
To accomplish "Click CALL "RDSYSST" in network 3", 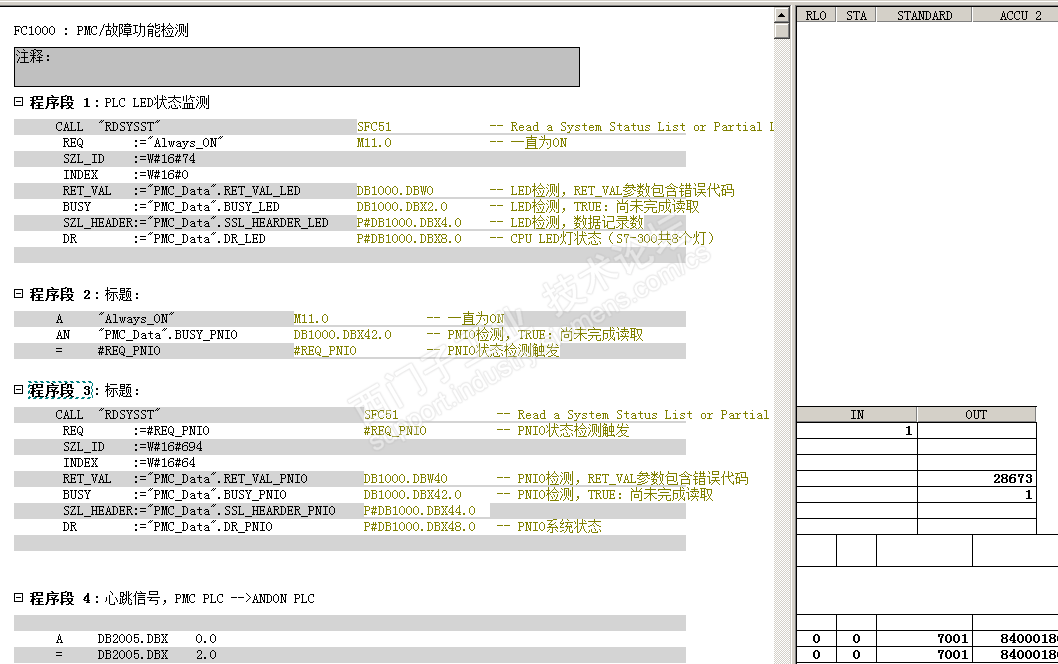I will pos(108,415).
